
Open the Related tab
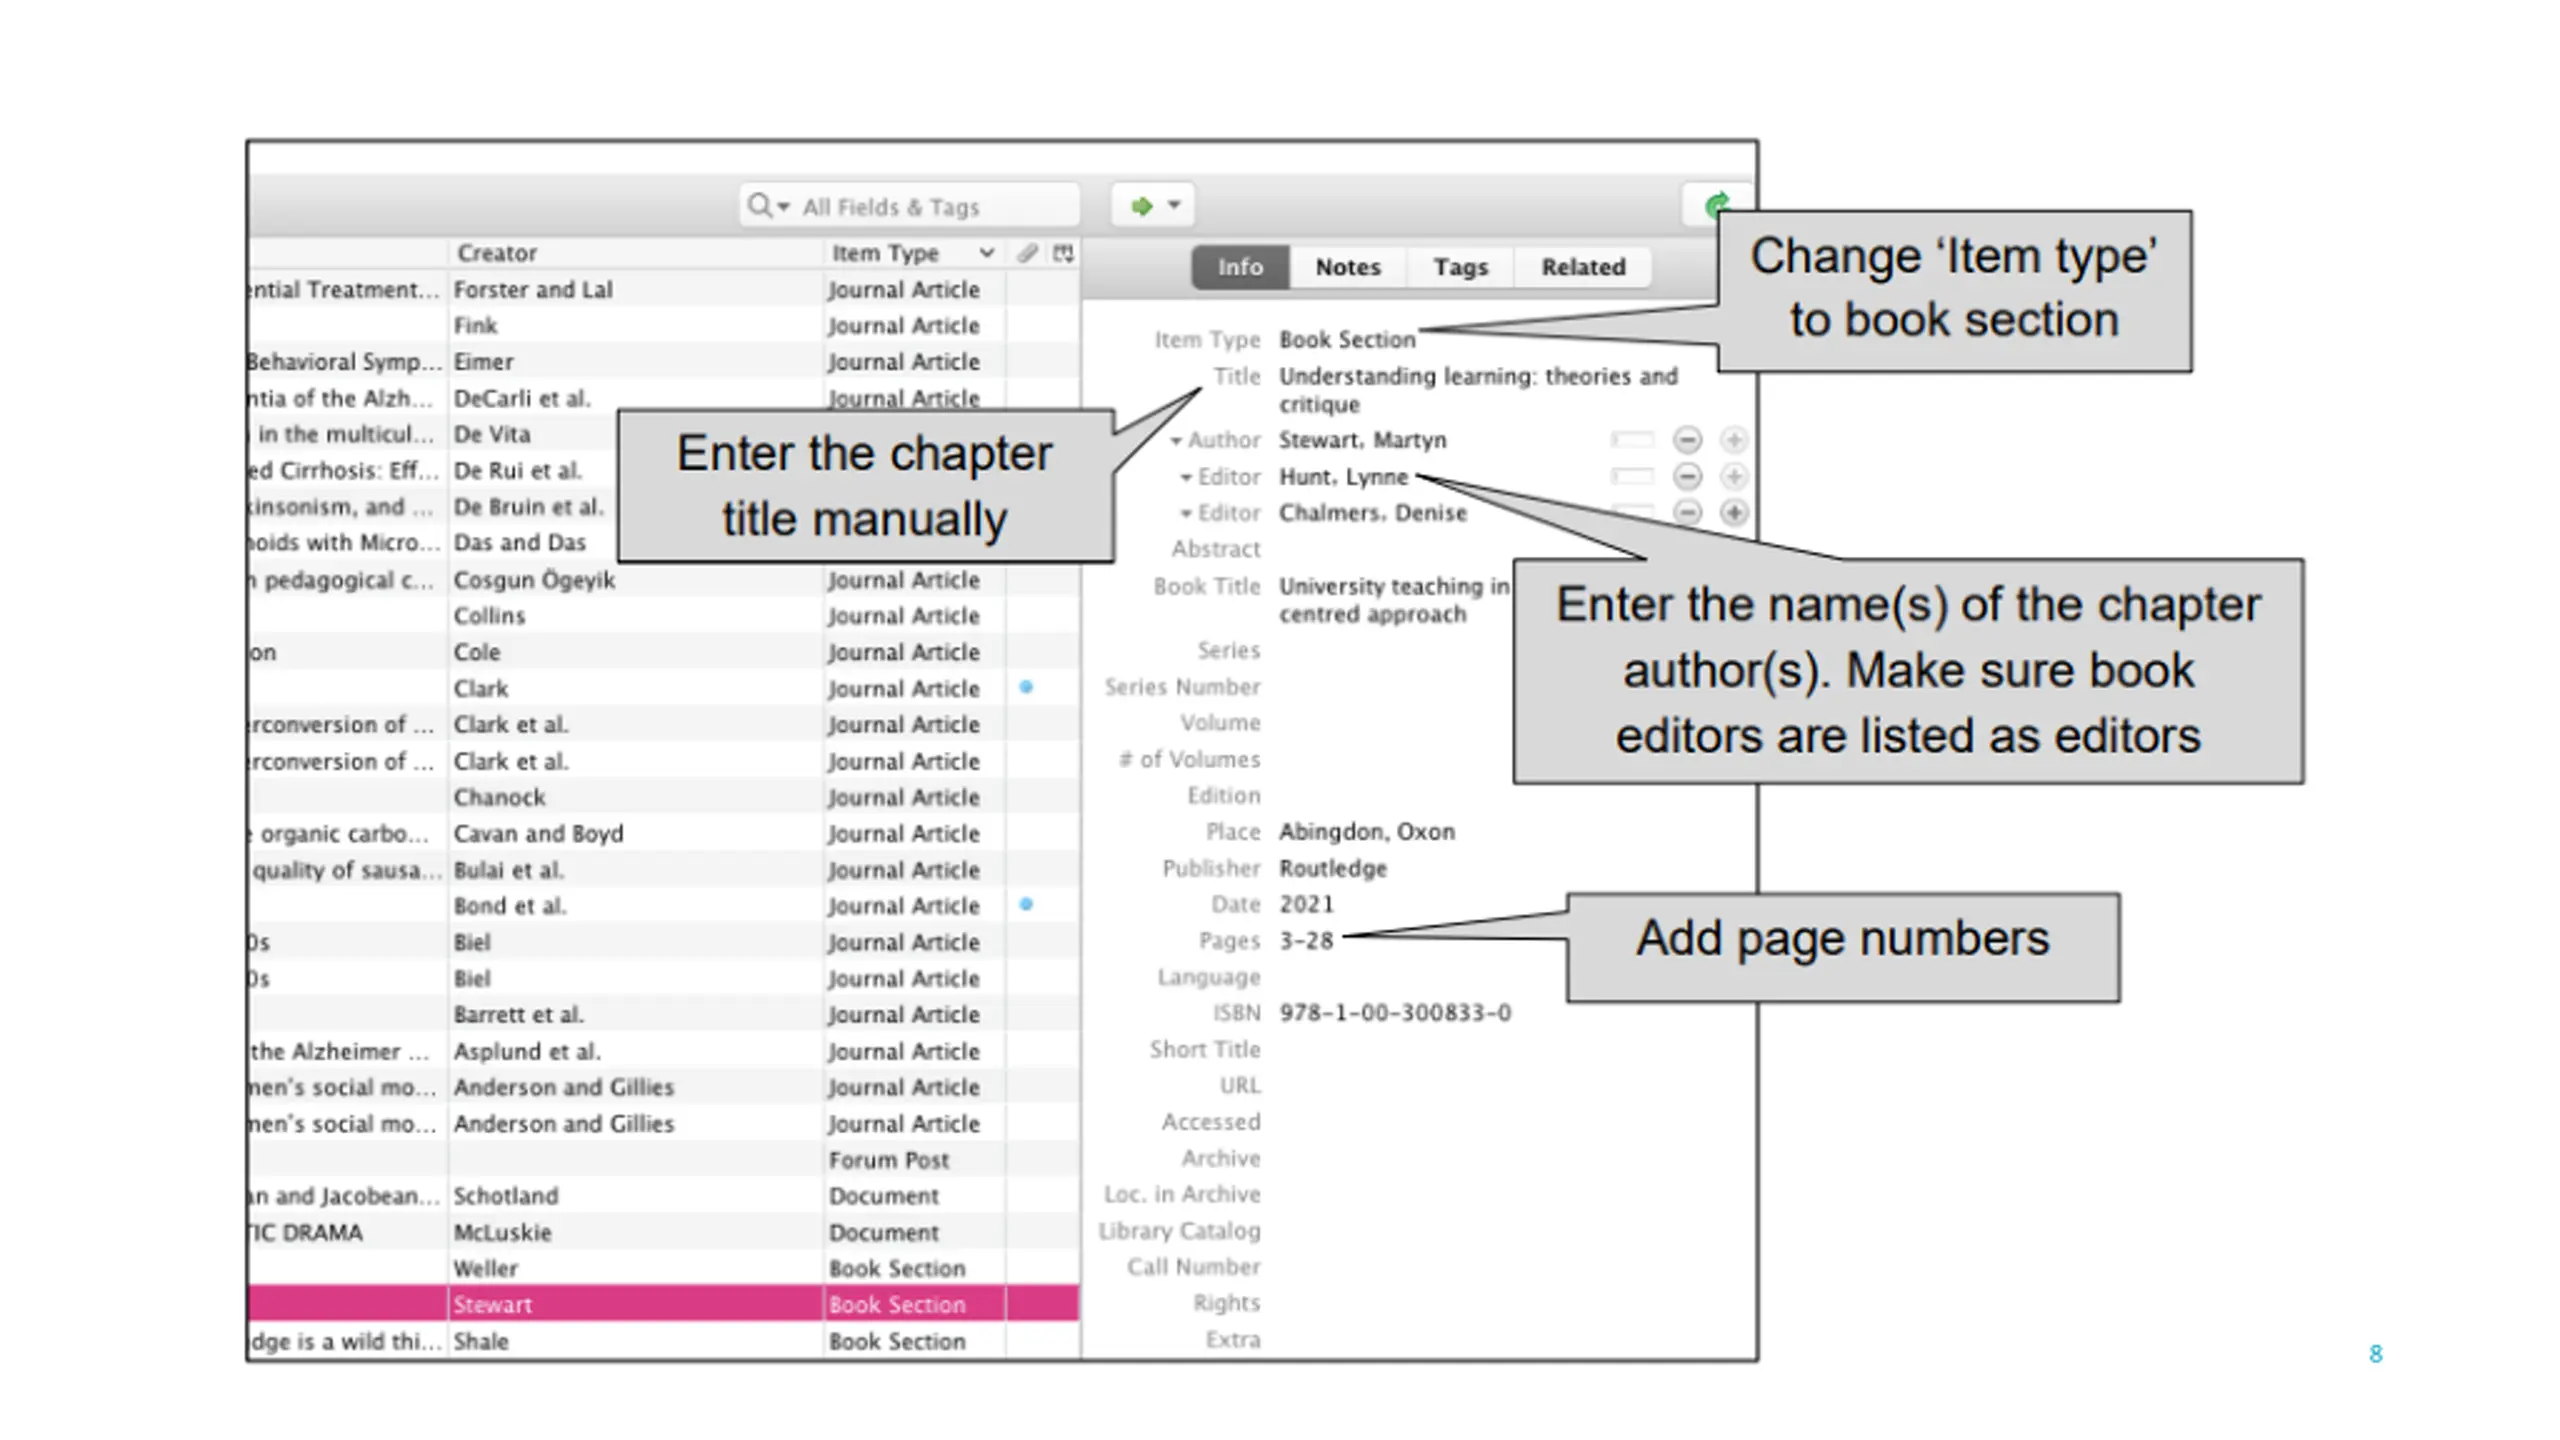1583,267
